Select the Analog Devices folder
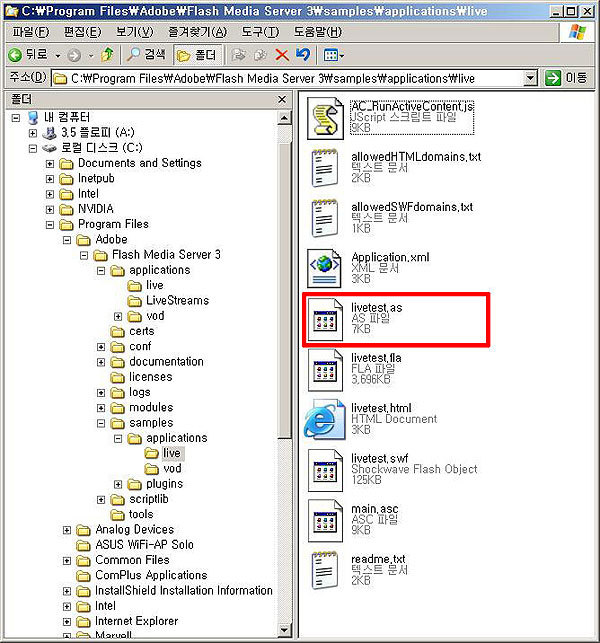 tap(125, 530)
